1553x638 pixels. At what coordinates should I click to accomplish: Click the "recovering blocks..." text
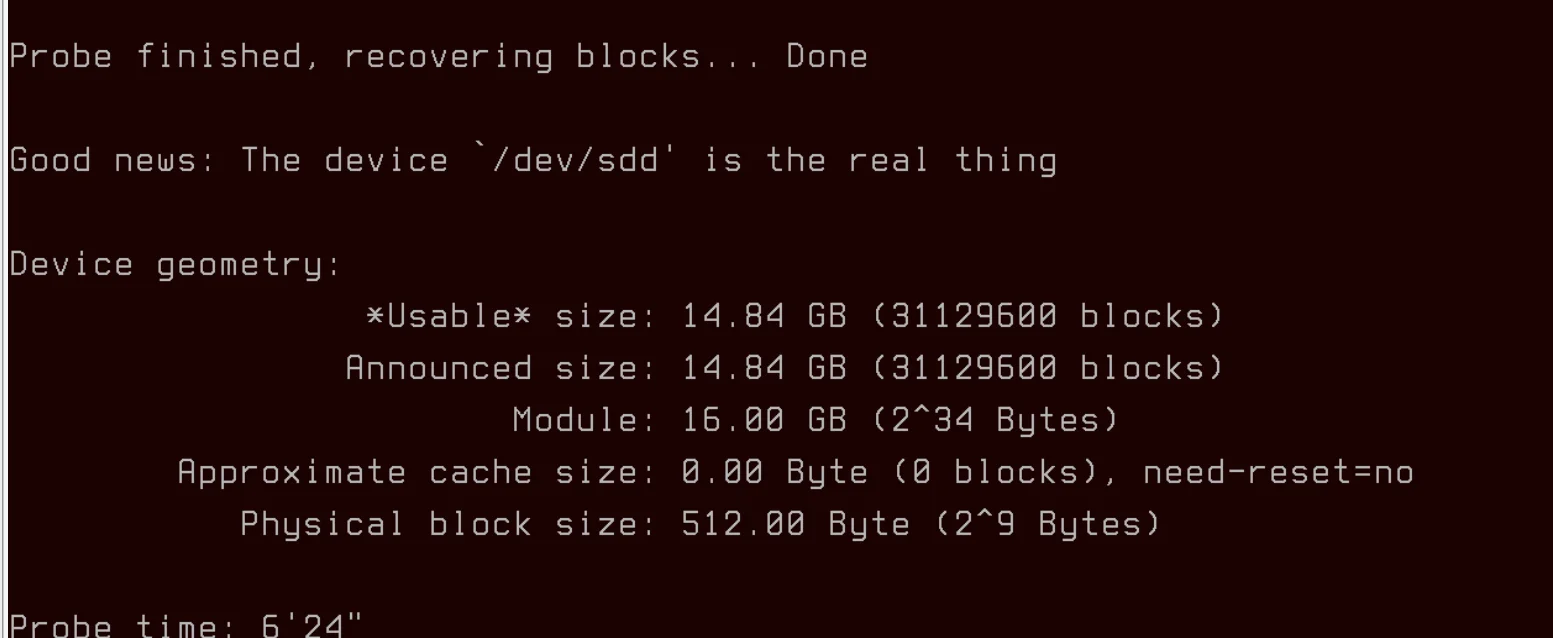coord(552,57)
